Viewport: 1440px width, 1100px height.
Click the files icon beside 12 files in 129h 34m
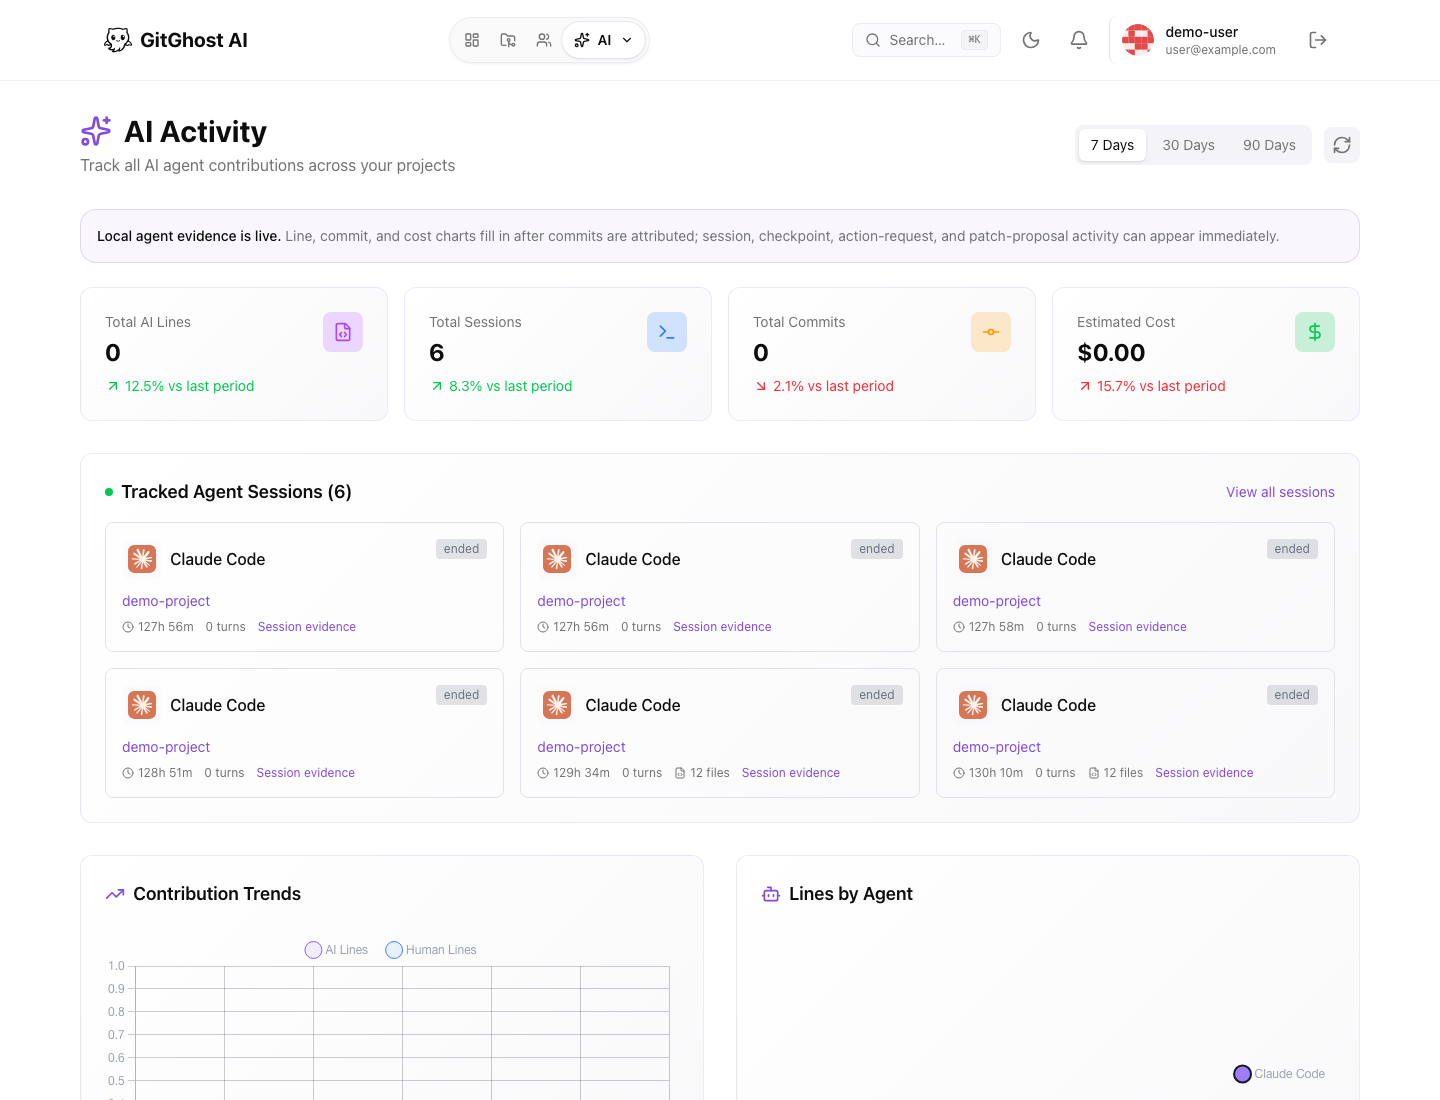point(680,773)
